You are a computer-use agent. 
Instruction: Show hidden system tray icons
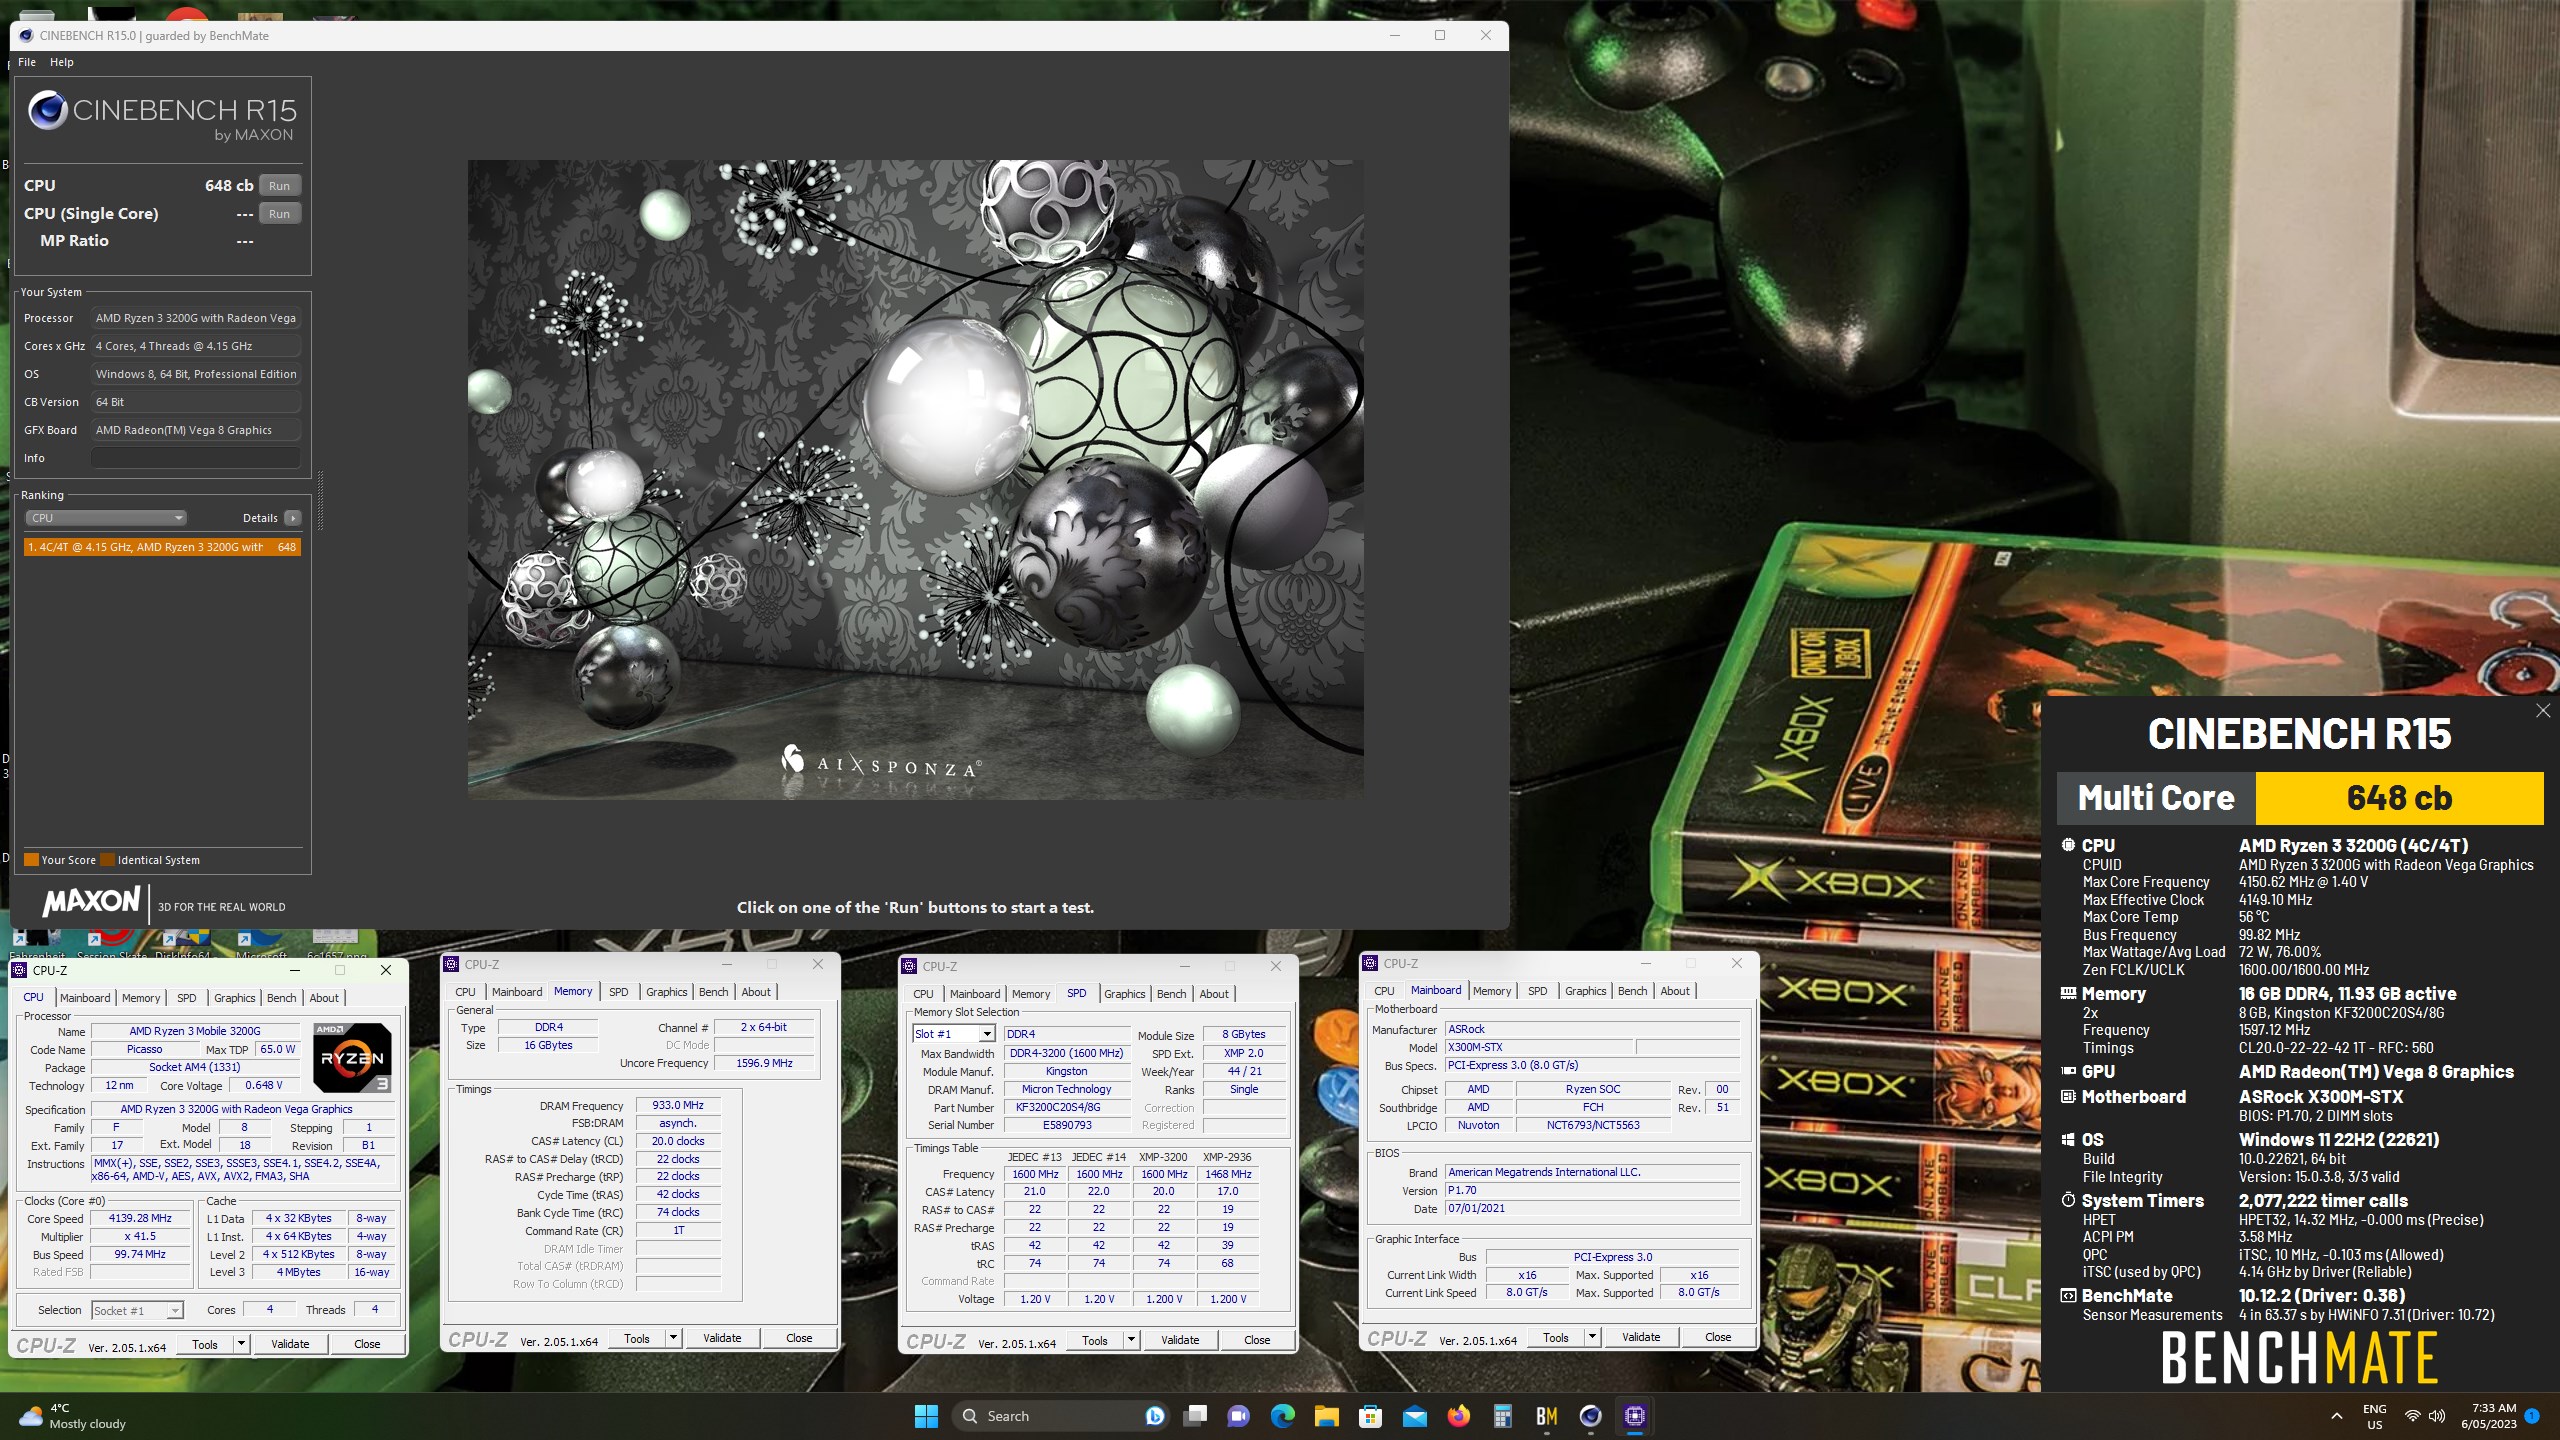pyautogui.click(x=2337, y=1416)
